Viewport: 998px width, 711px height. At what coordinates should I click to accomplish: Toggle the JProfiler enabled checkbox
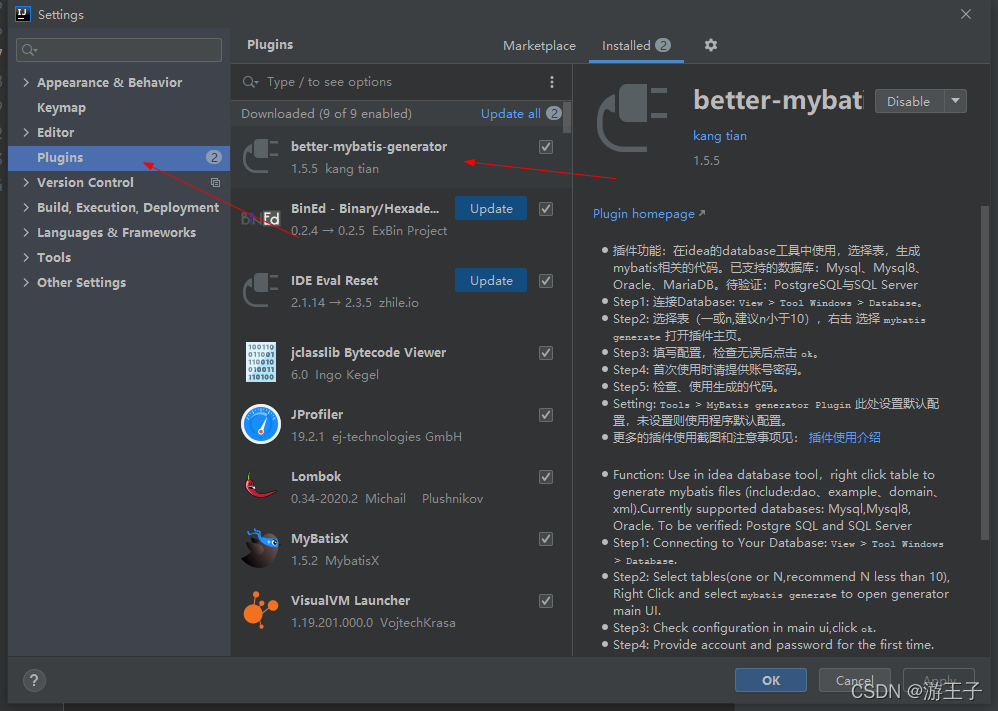(545, 415)
